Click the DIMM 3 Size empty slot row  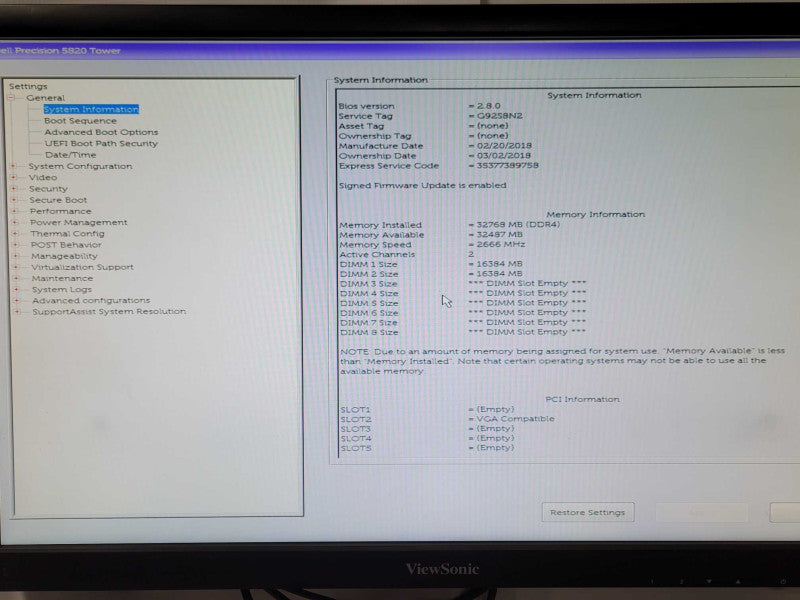pyautogui.click(x=463, y=283)
